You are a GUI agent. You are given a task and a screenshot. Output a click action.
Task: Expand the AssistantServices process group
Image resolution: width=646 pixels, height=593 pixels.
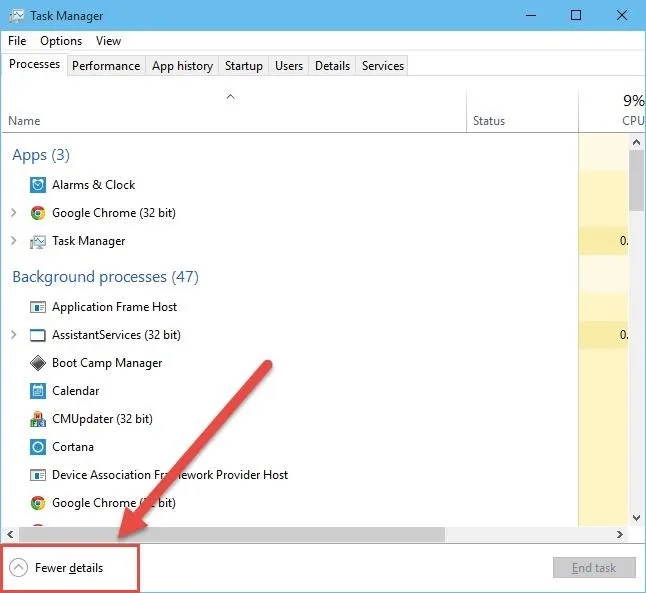pos(14,335)
